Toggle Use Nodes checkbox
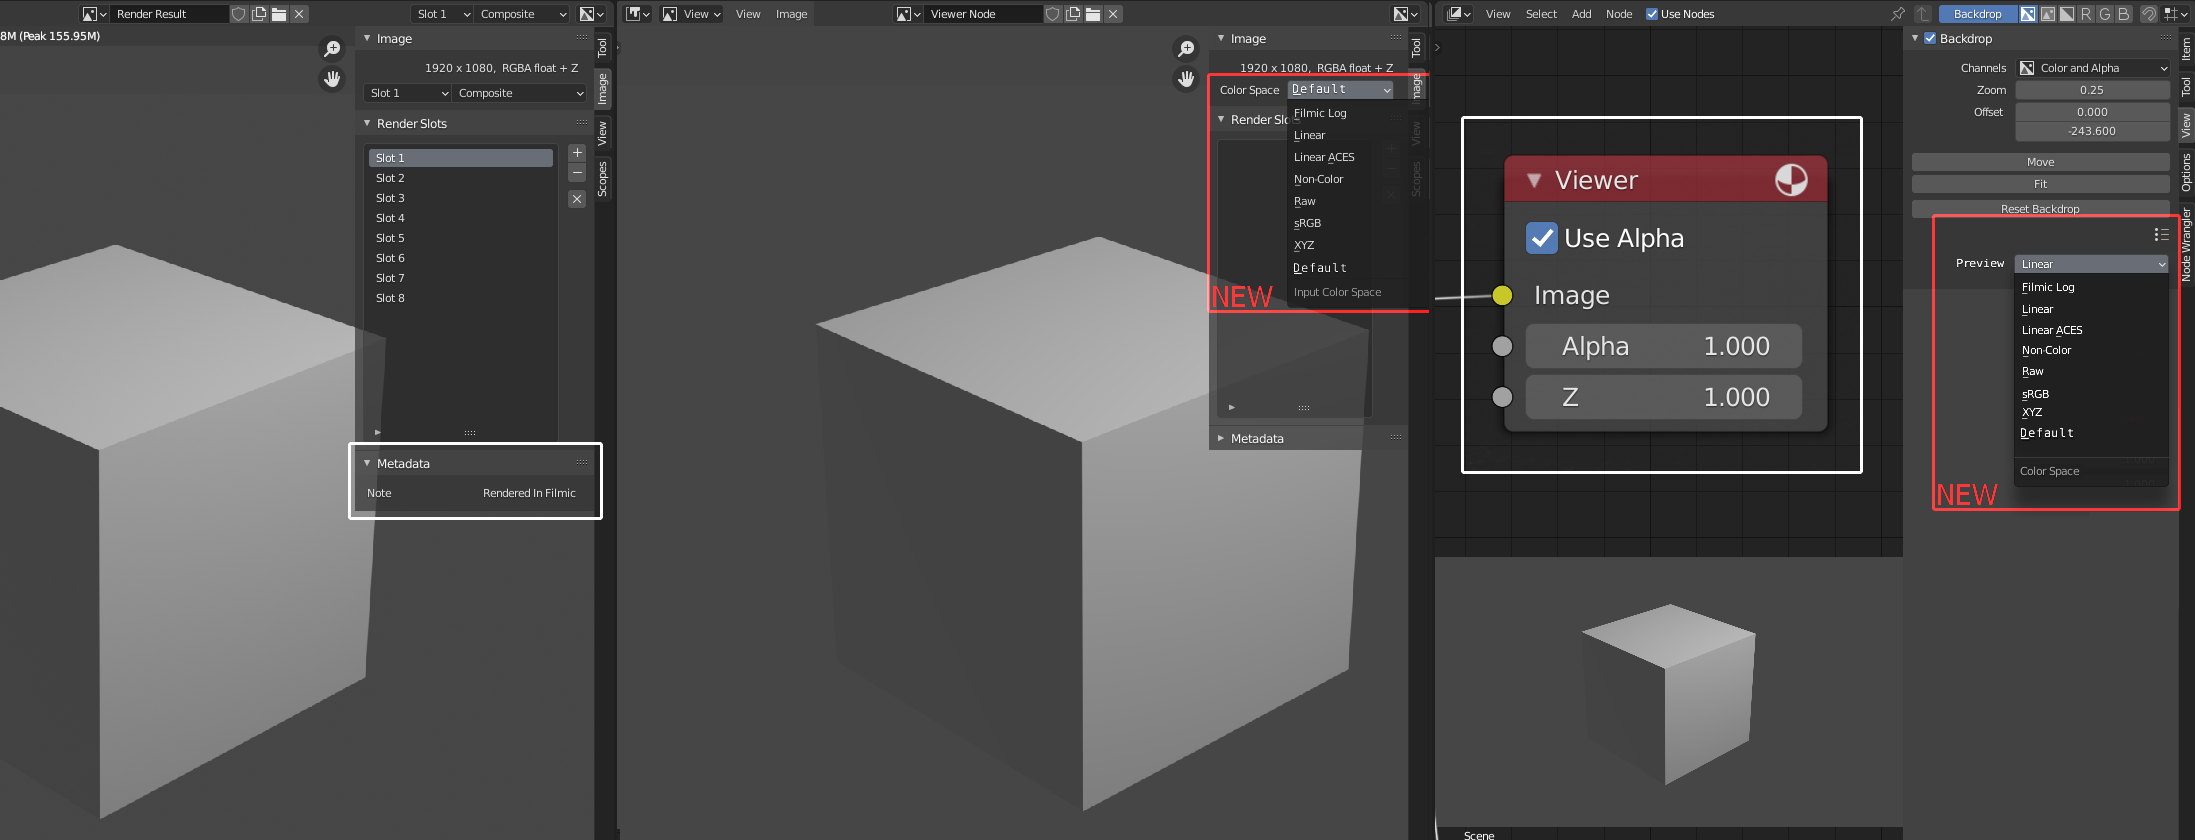The width and height of the screenshot is (2195, 840). pyautogui.click(x=1652, y=14)
